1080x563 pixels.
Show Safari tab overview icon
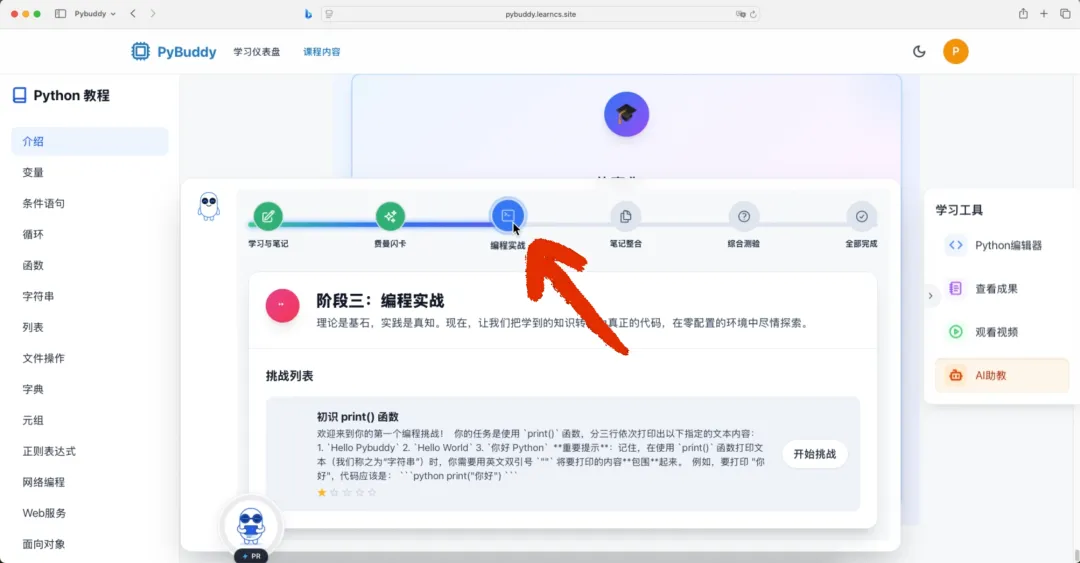1066,14
